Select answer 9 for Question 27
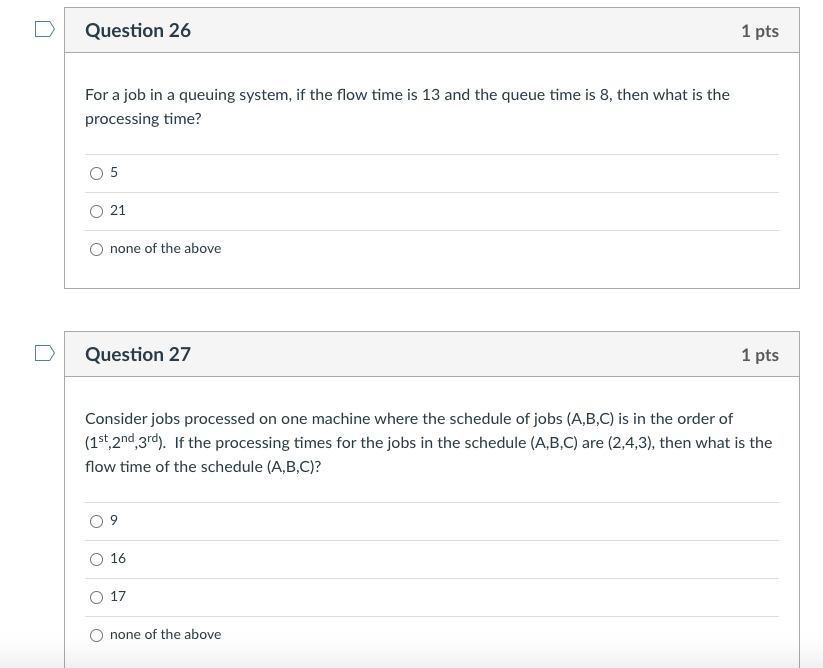 (x=97, y=520)
